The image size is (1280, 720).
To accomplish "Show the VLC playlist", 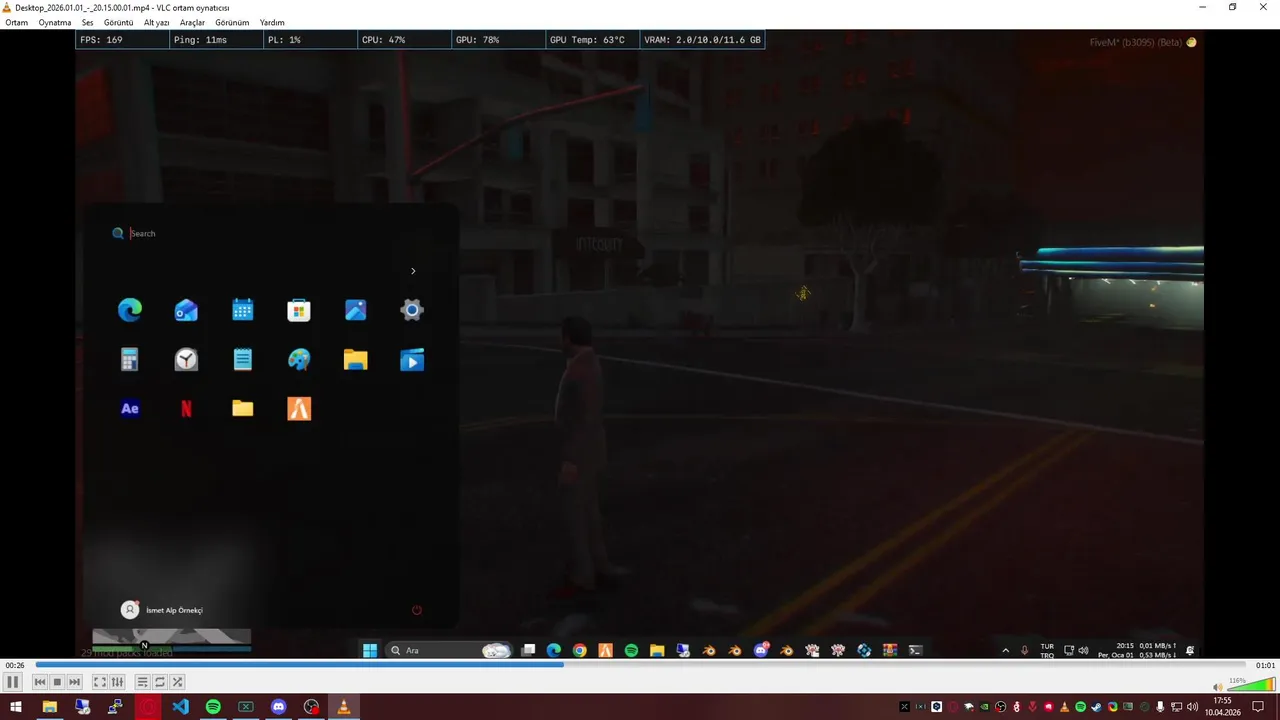I will tap(142, 682).
